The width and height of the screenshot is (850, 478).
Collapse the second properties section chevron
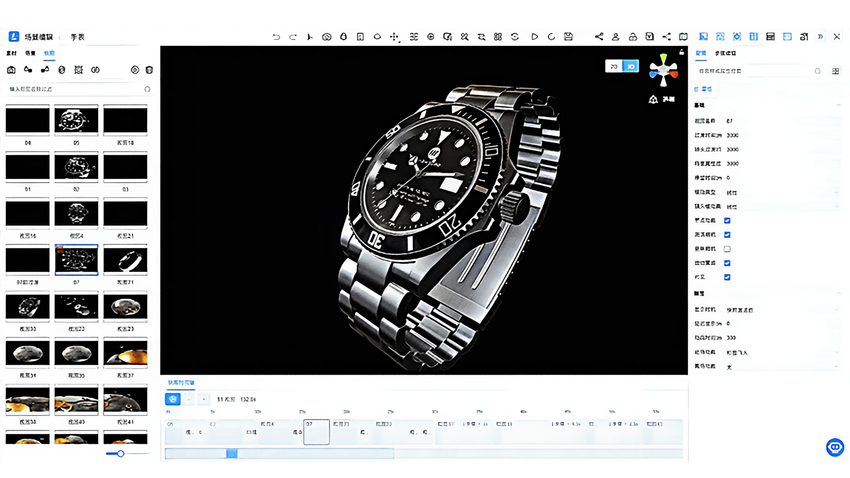point(839,293)
